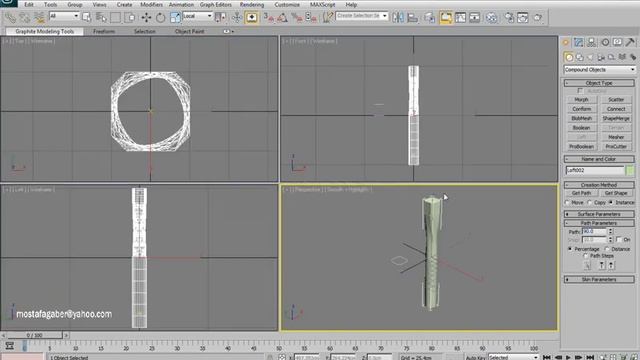Select the Path Steps radio button
Screen dimensions: 640x360
[x=585, y=256]
